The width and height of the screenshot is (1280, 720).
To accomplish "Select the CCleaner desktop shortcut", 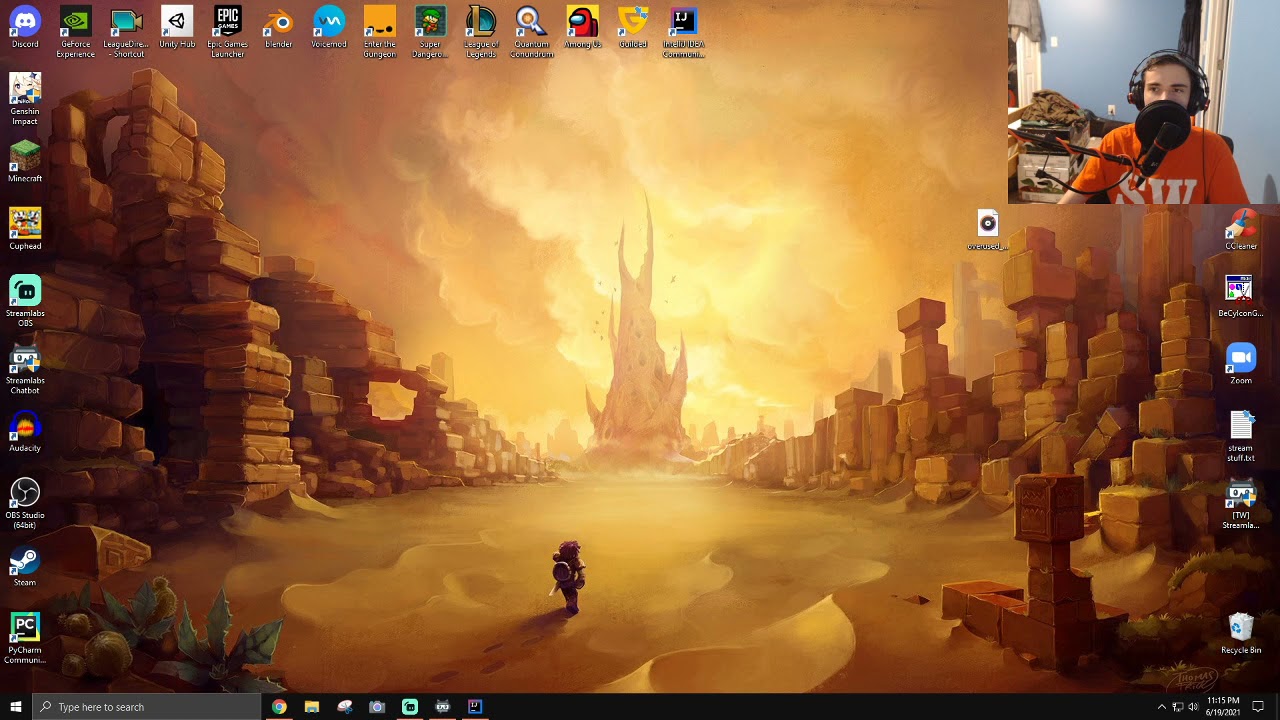I will coord(1241,229).
